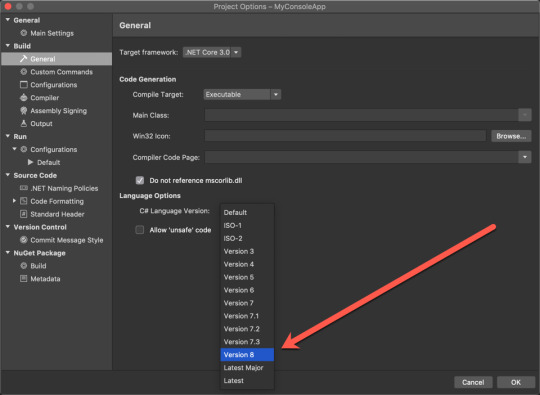Viewport: 540px width, 395px height.
Task: Collapse the Version Control section
Action: point(8,227)
